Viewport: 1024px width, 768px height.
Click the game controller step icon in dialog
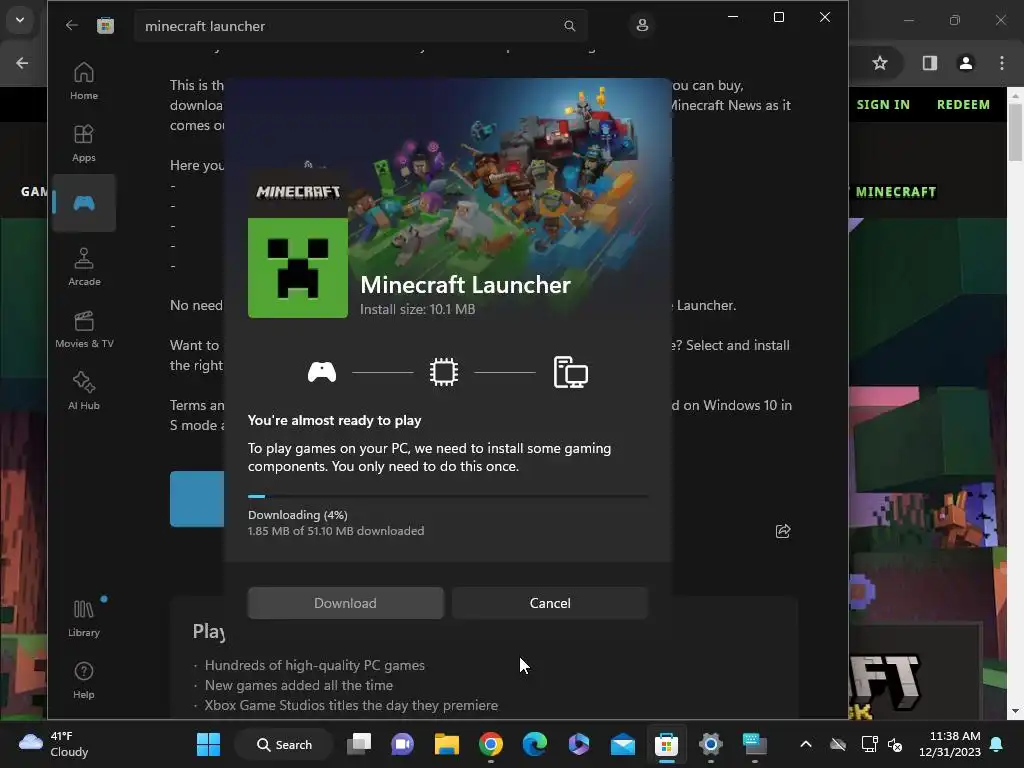322,372
